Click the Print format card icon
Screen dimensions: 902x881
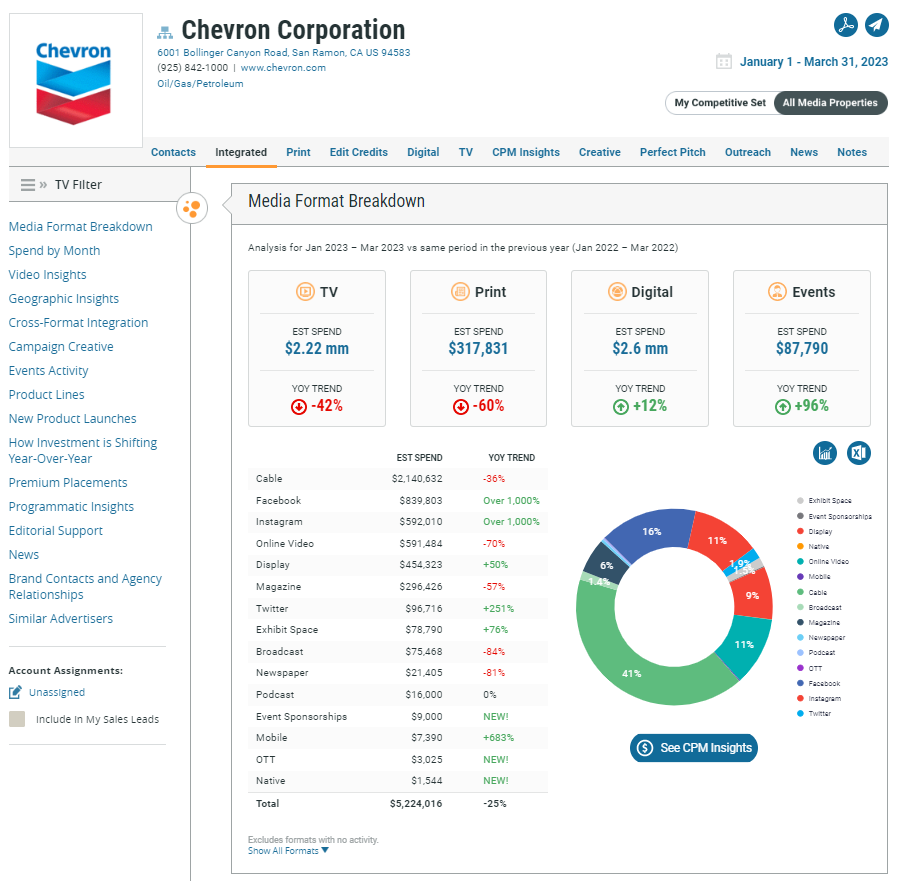pyautogui.click(x=460, y=292)
